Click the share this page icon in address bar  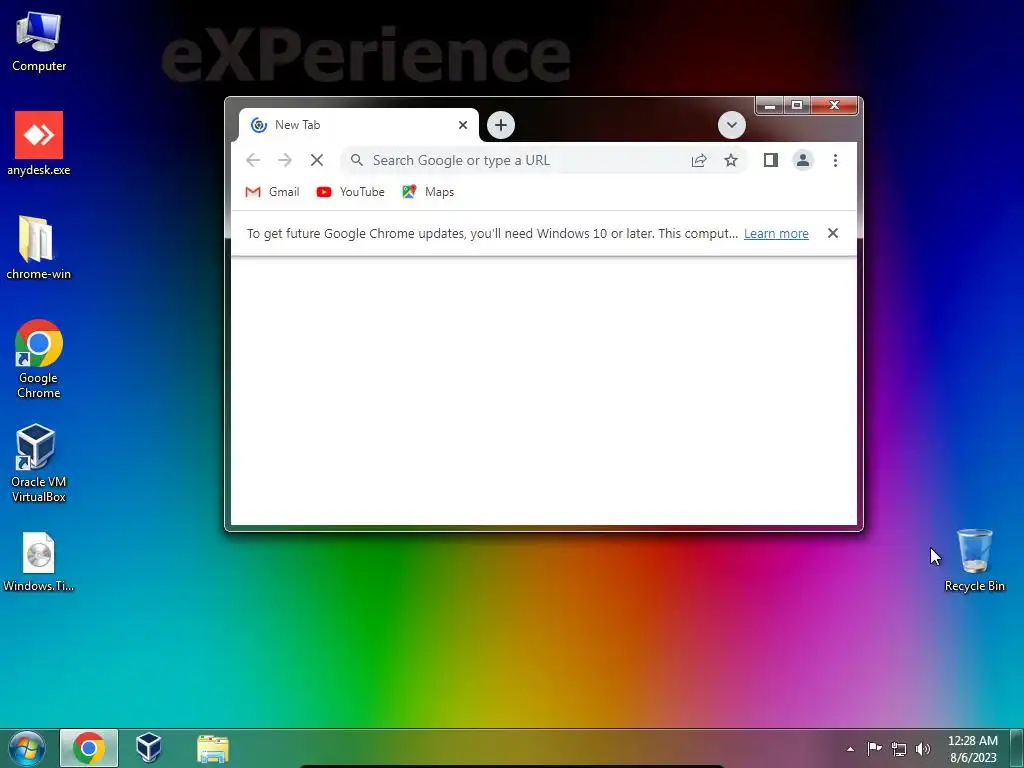pos(699,160)
